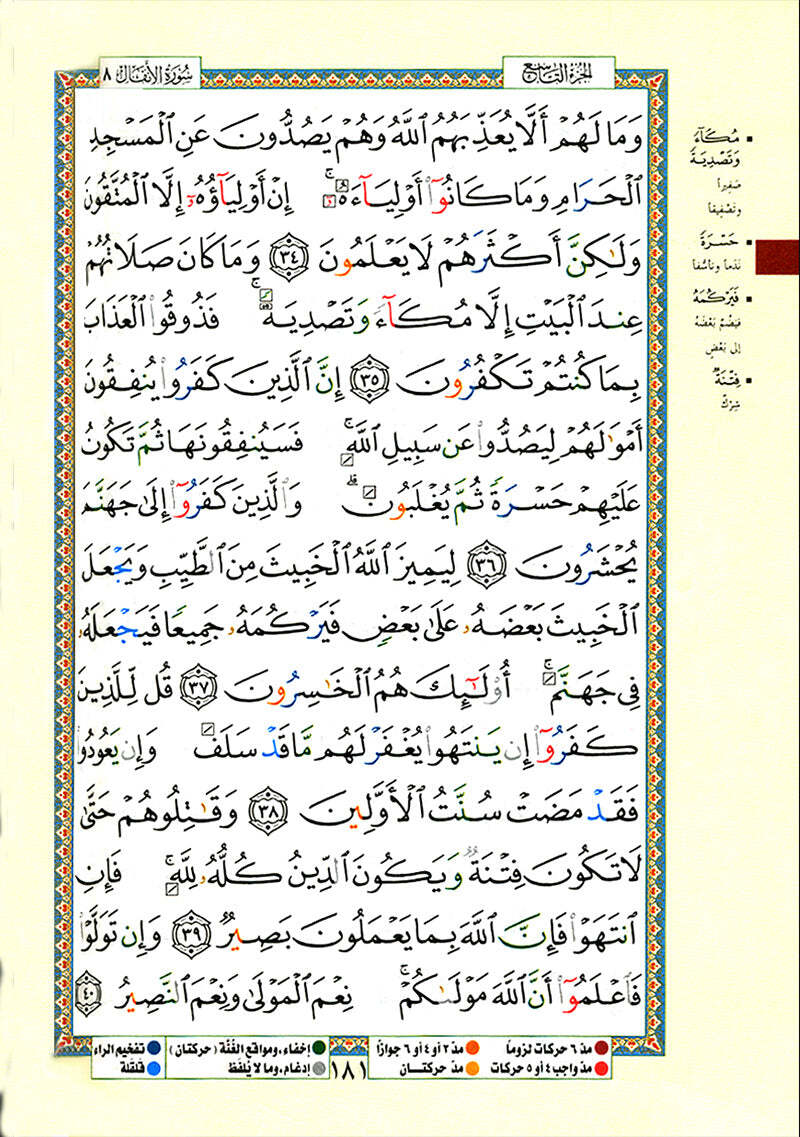Click the verse 39 end marker
The width and height of the screenshot is (800, 1137).
click(191, 933)
